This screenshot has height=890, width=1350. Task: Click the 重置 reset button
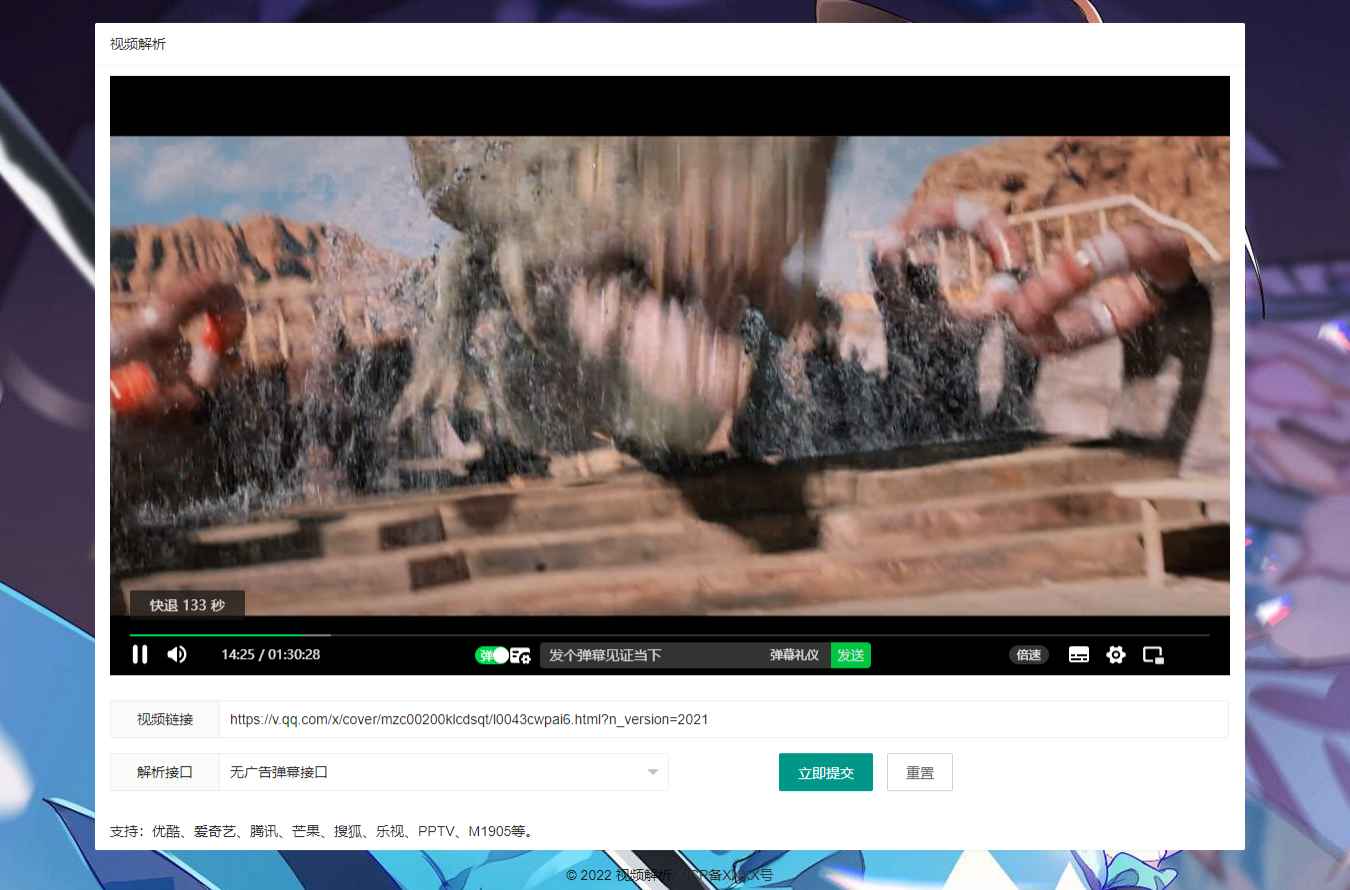coord(920,772)
